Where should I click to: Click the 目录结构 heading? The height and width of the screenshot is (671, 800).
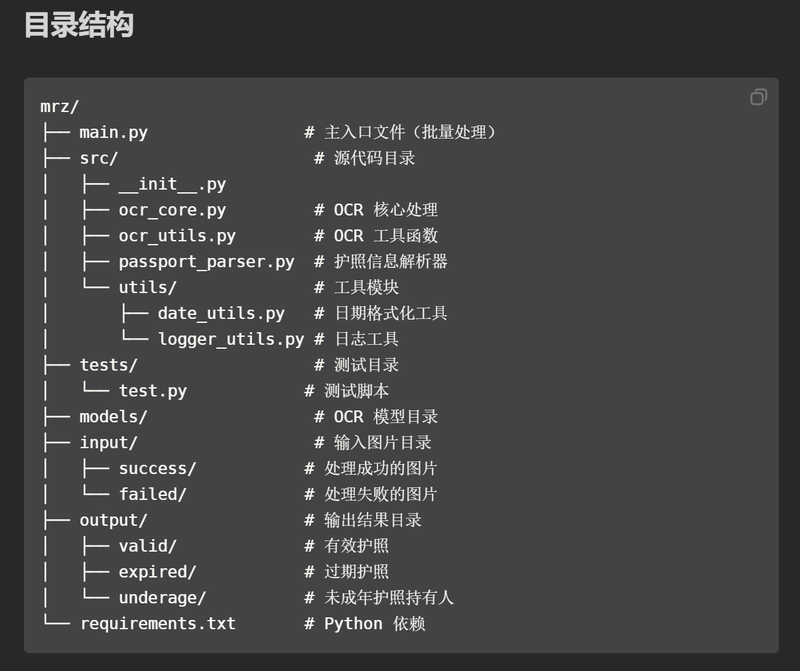click(78, 25)
